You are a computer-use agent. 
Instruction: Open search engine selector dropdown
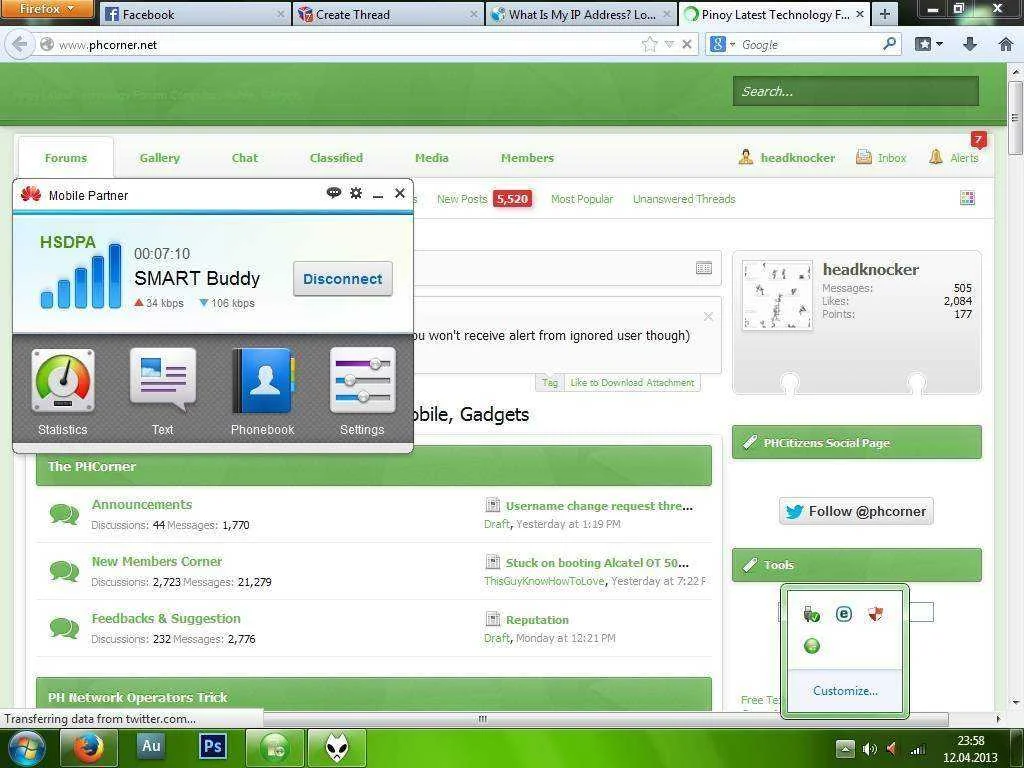click(722, 44)
